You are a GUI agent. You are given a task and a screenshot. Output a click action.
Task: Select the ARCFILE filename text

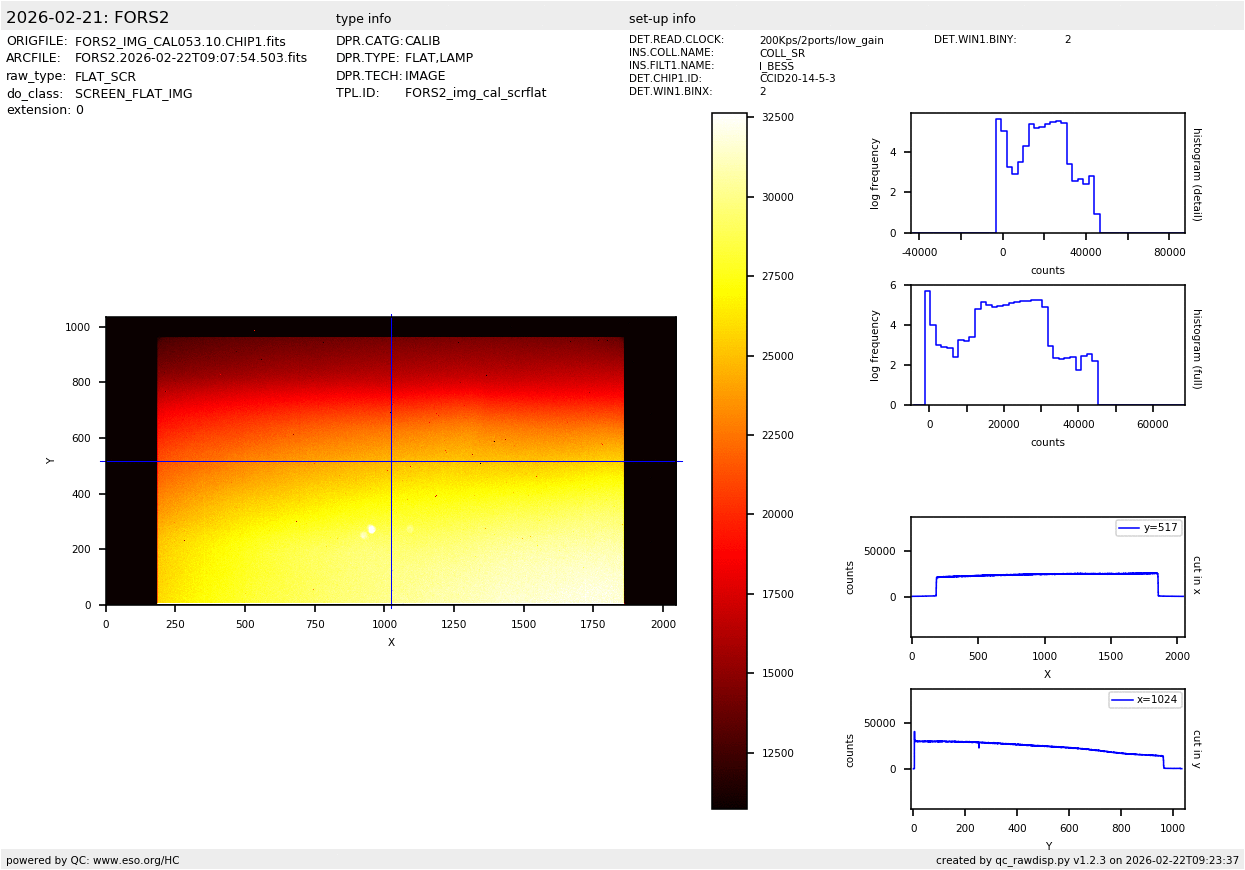(x=191, y=59)
